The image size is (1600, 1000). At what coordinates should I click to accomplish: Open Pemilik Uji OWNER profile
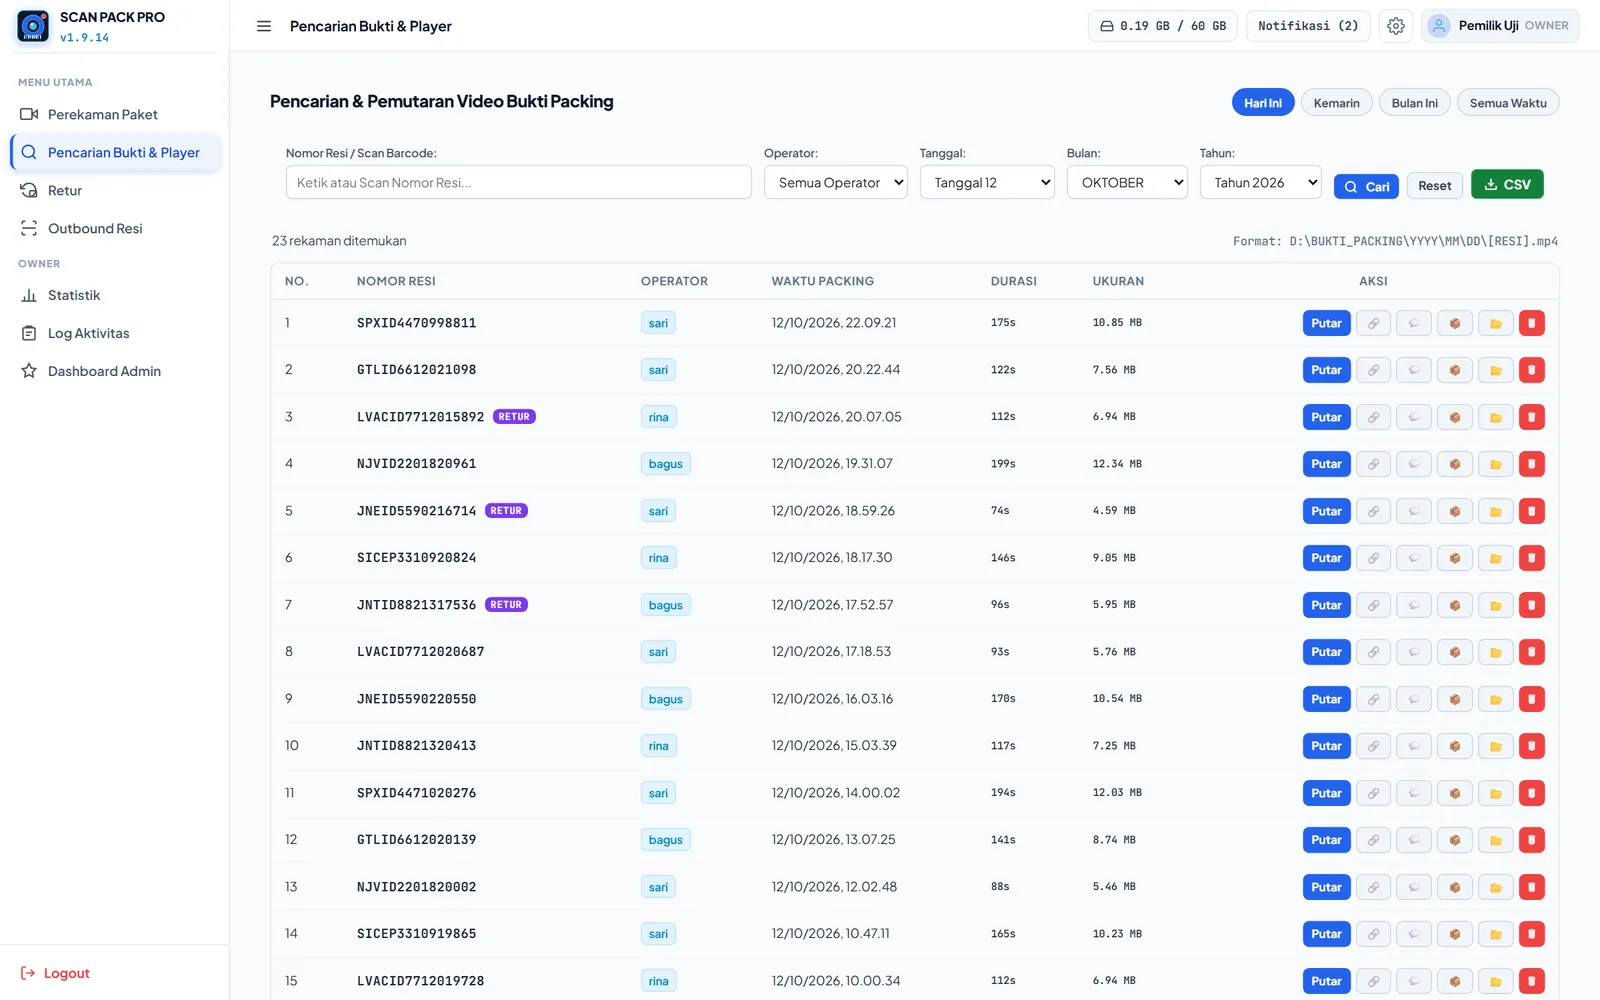tap(1500, 26)
